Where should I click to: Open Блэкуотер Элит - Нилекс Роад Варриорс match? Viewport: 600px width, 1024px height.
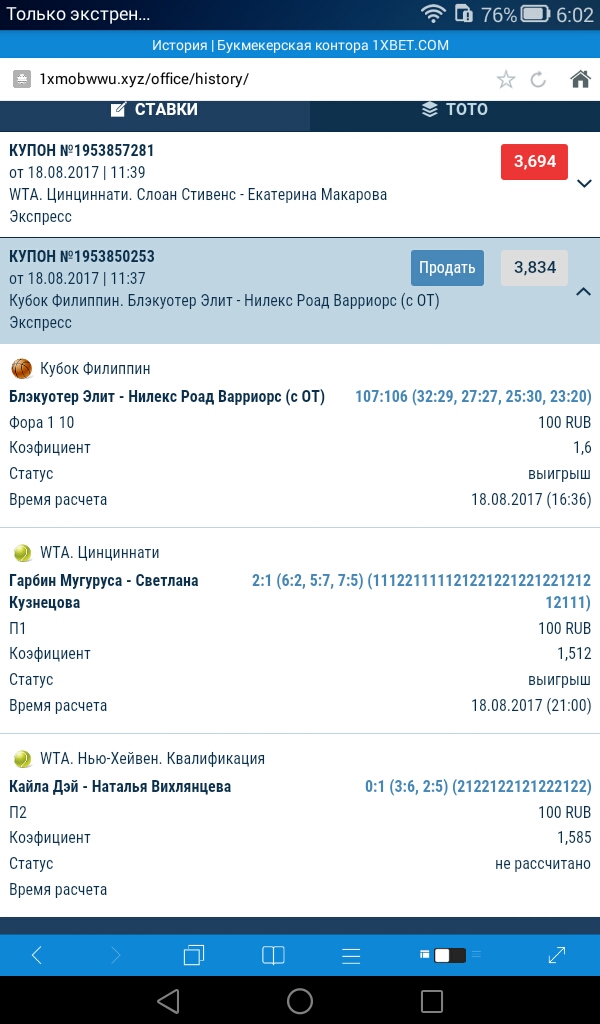pyautogui.click(x=167, y=396)
